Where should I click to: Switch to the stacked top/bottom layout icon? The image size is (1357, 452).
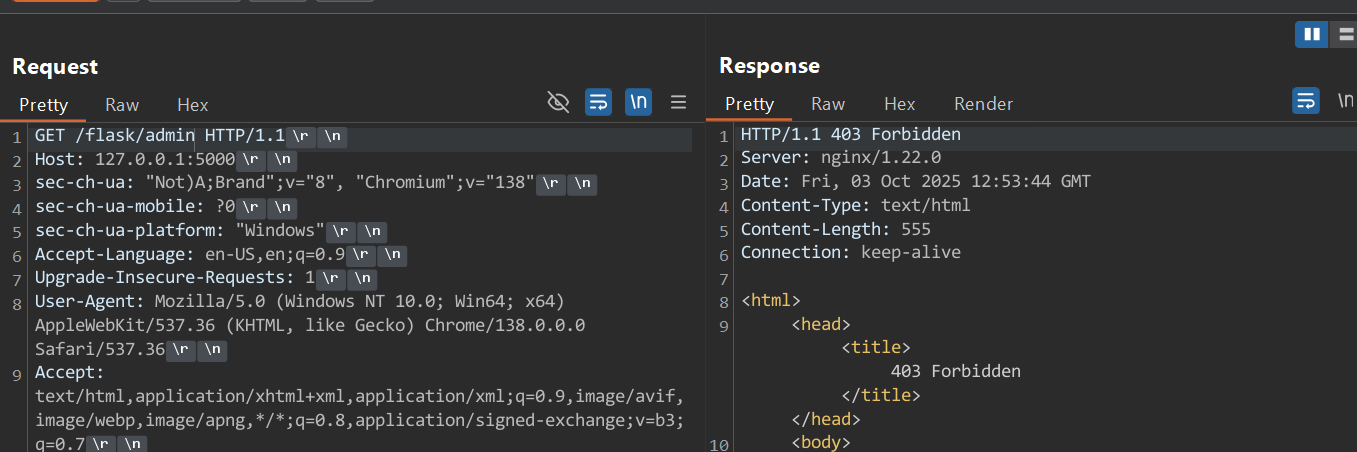(x=1346, y=35)
